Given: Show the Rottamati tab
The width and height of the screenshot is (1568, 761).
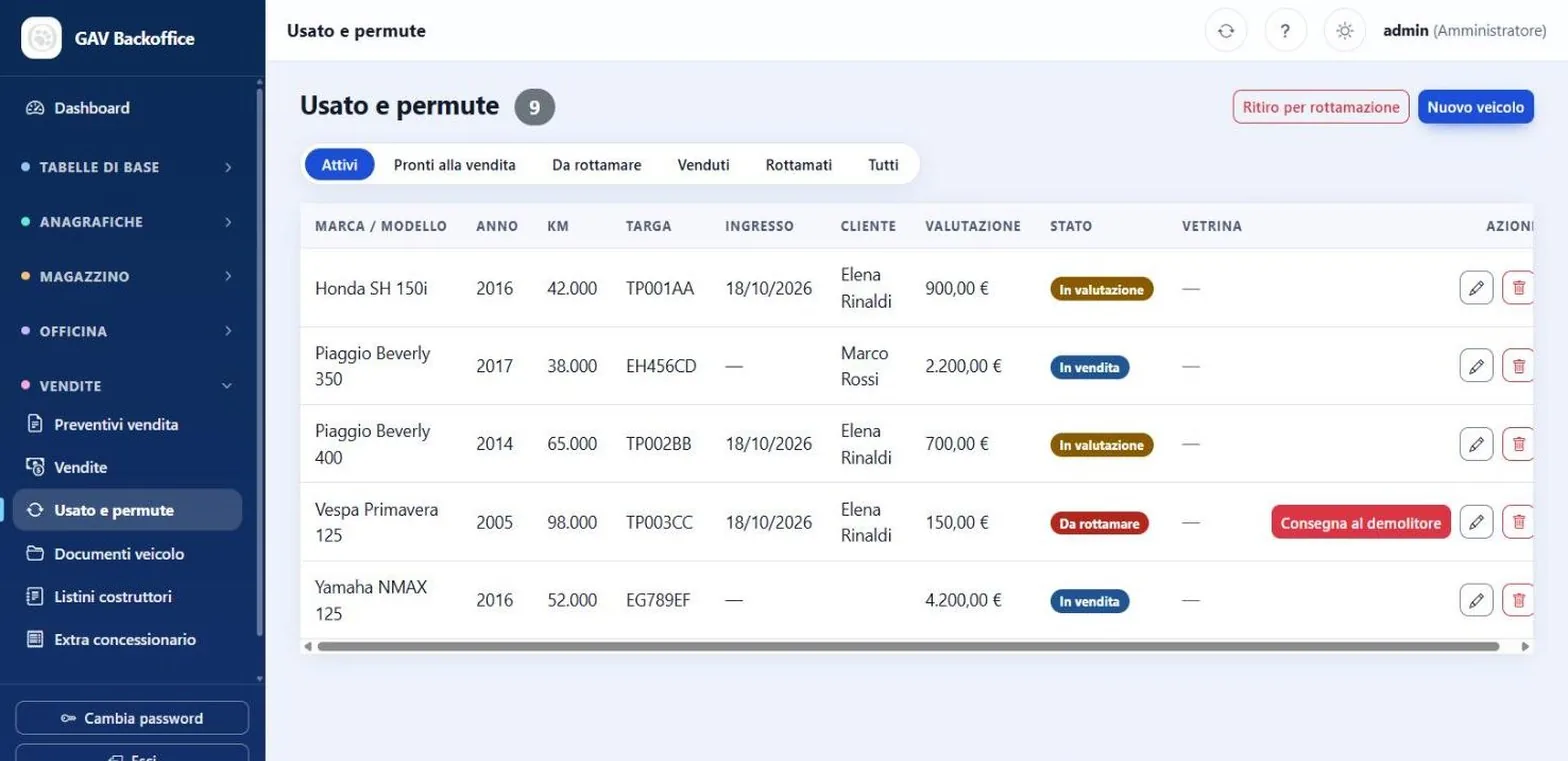Looking at the screenshot, I should (799, 165).
